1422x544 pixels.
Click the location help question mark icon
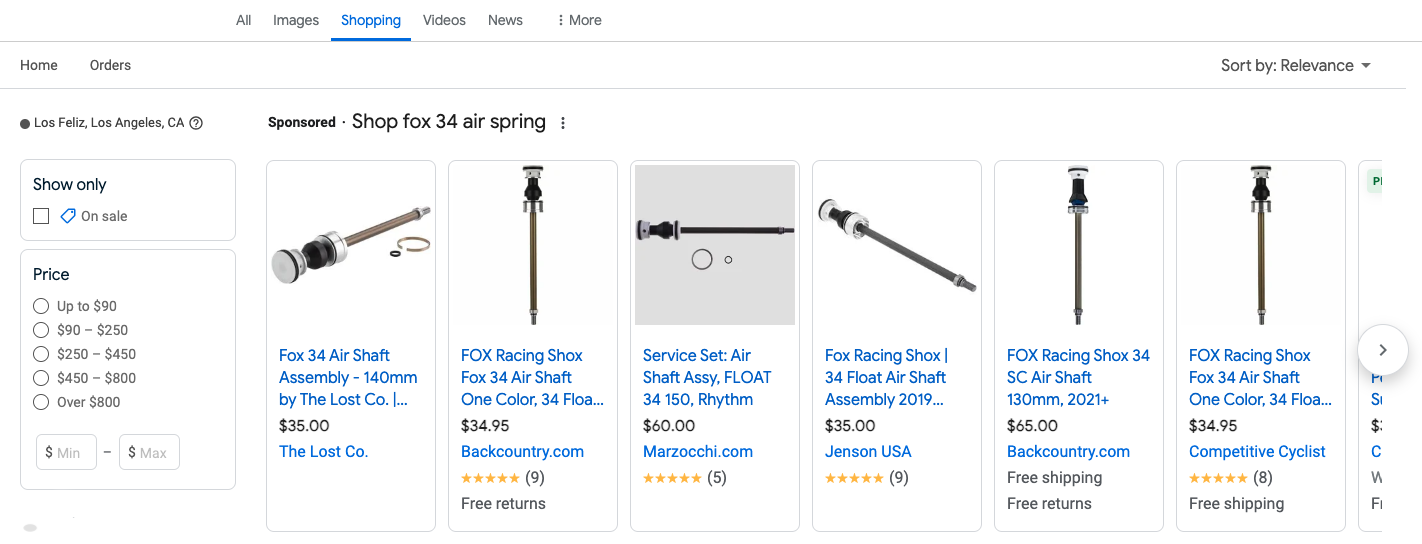[196, 123]
